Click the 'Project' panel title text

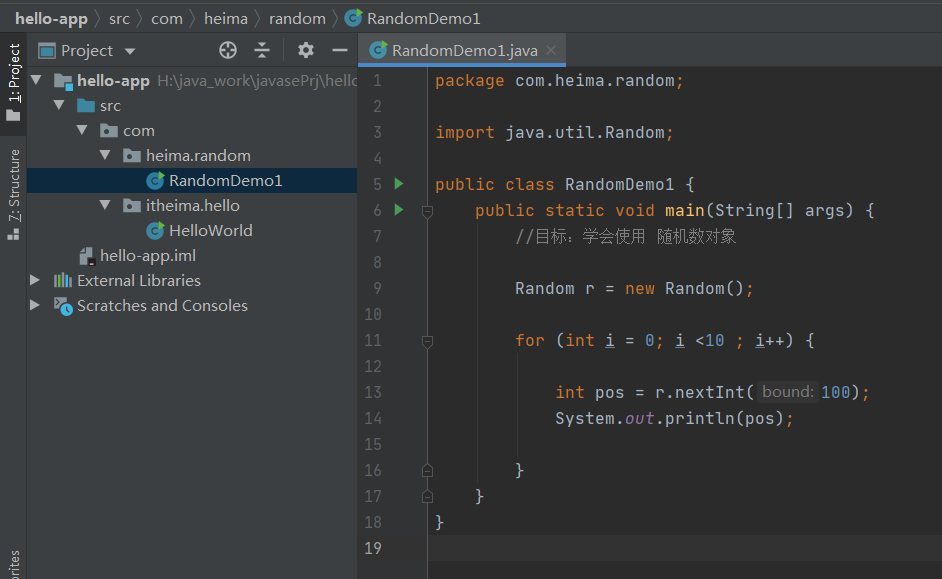87,51
